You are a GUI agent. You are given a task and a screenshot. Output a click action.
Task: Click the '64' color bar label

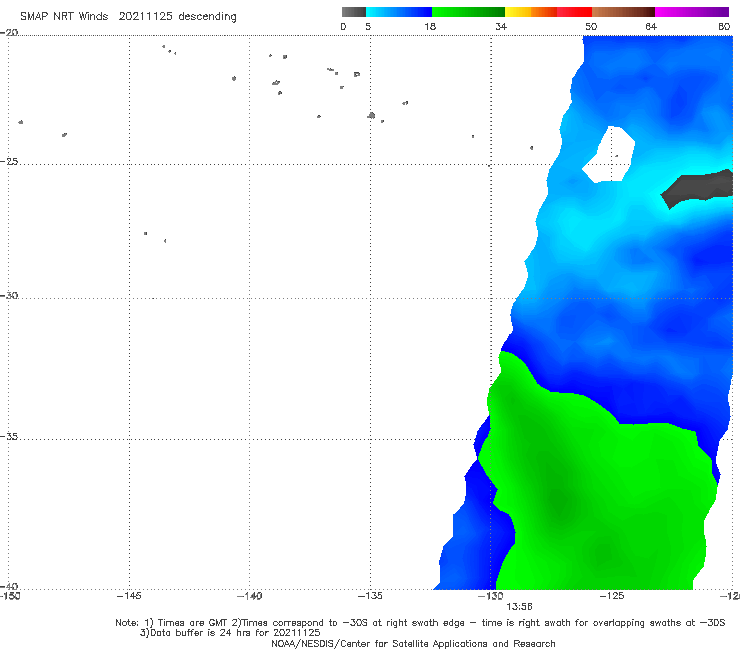(651, 26)
